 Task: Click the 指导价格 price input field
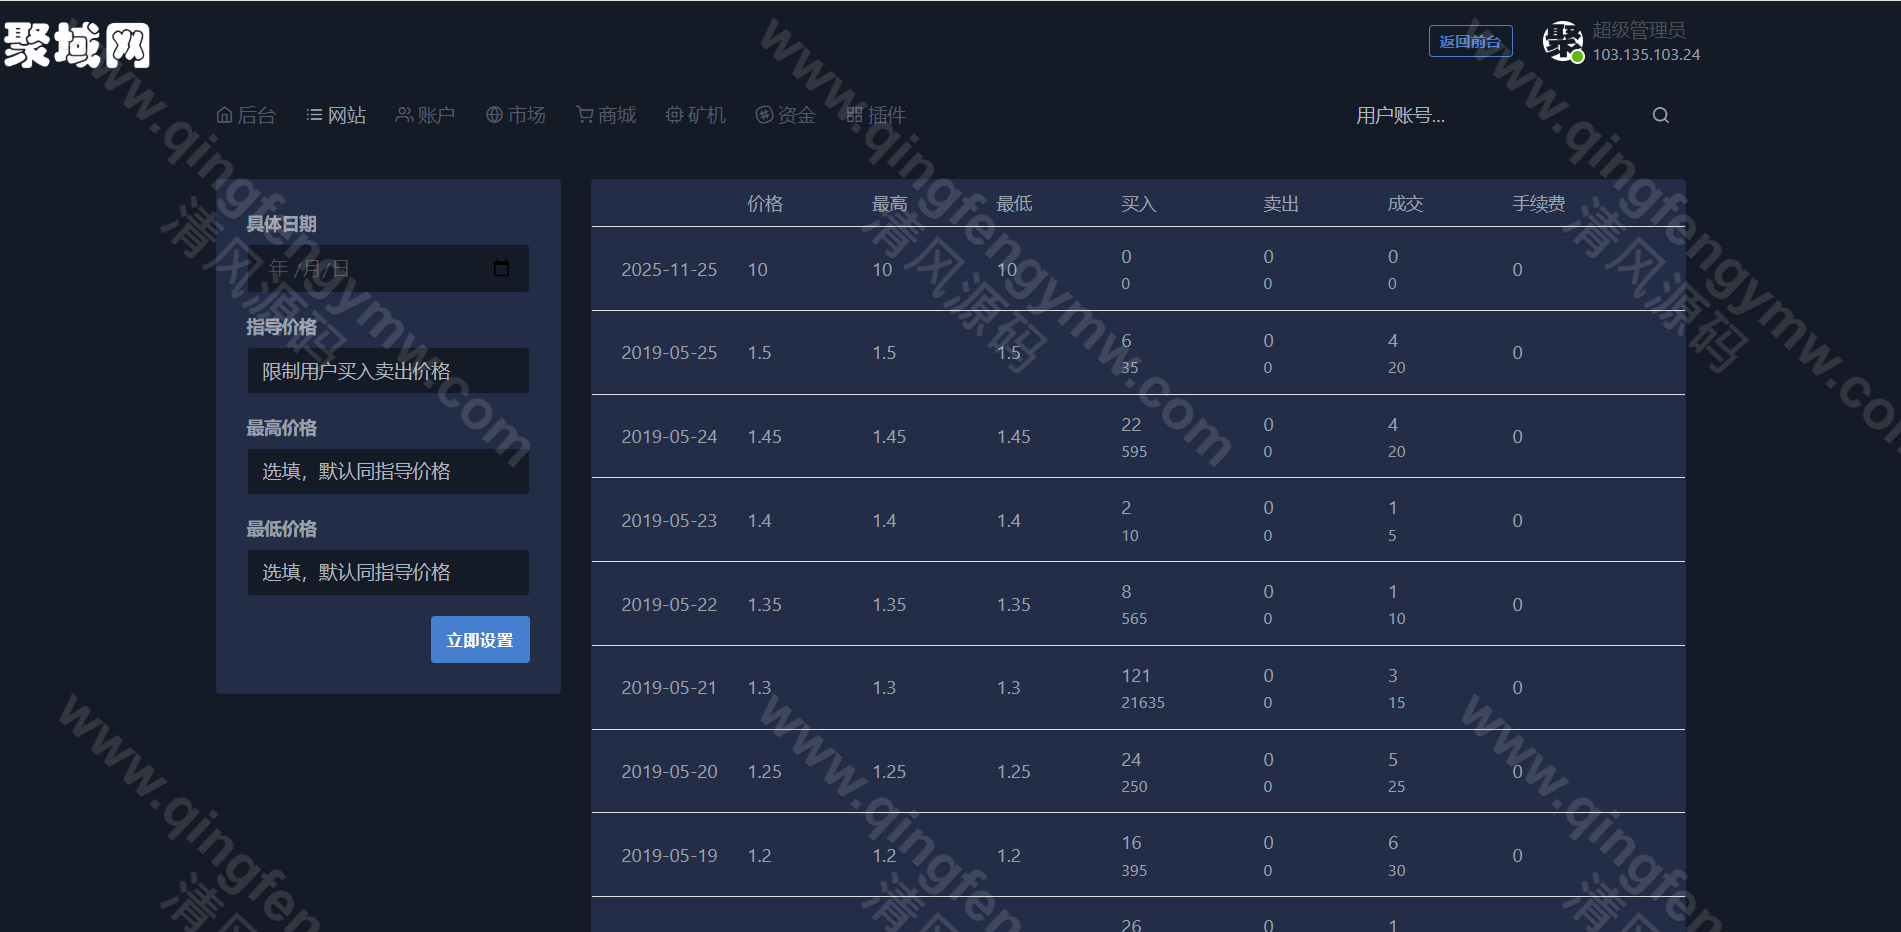click(x=388, y=370)
